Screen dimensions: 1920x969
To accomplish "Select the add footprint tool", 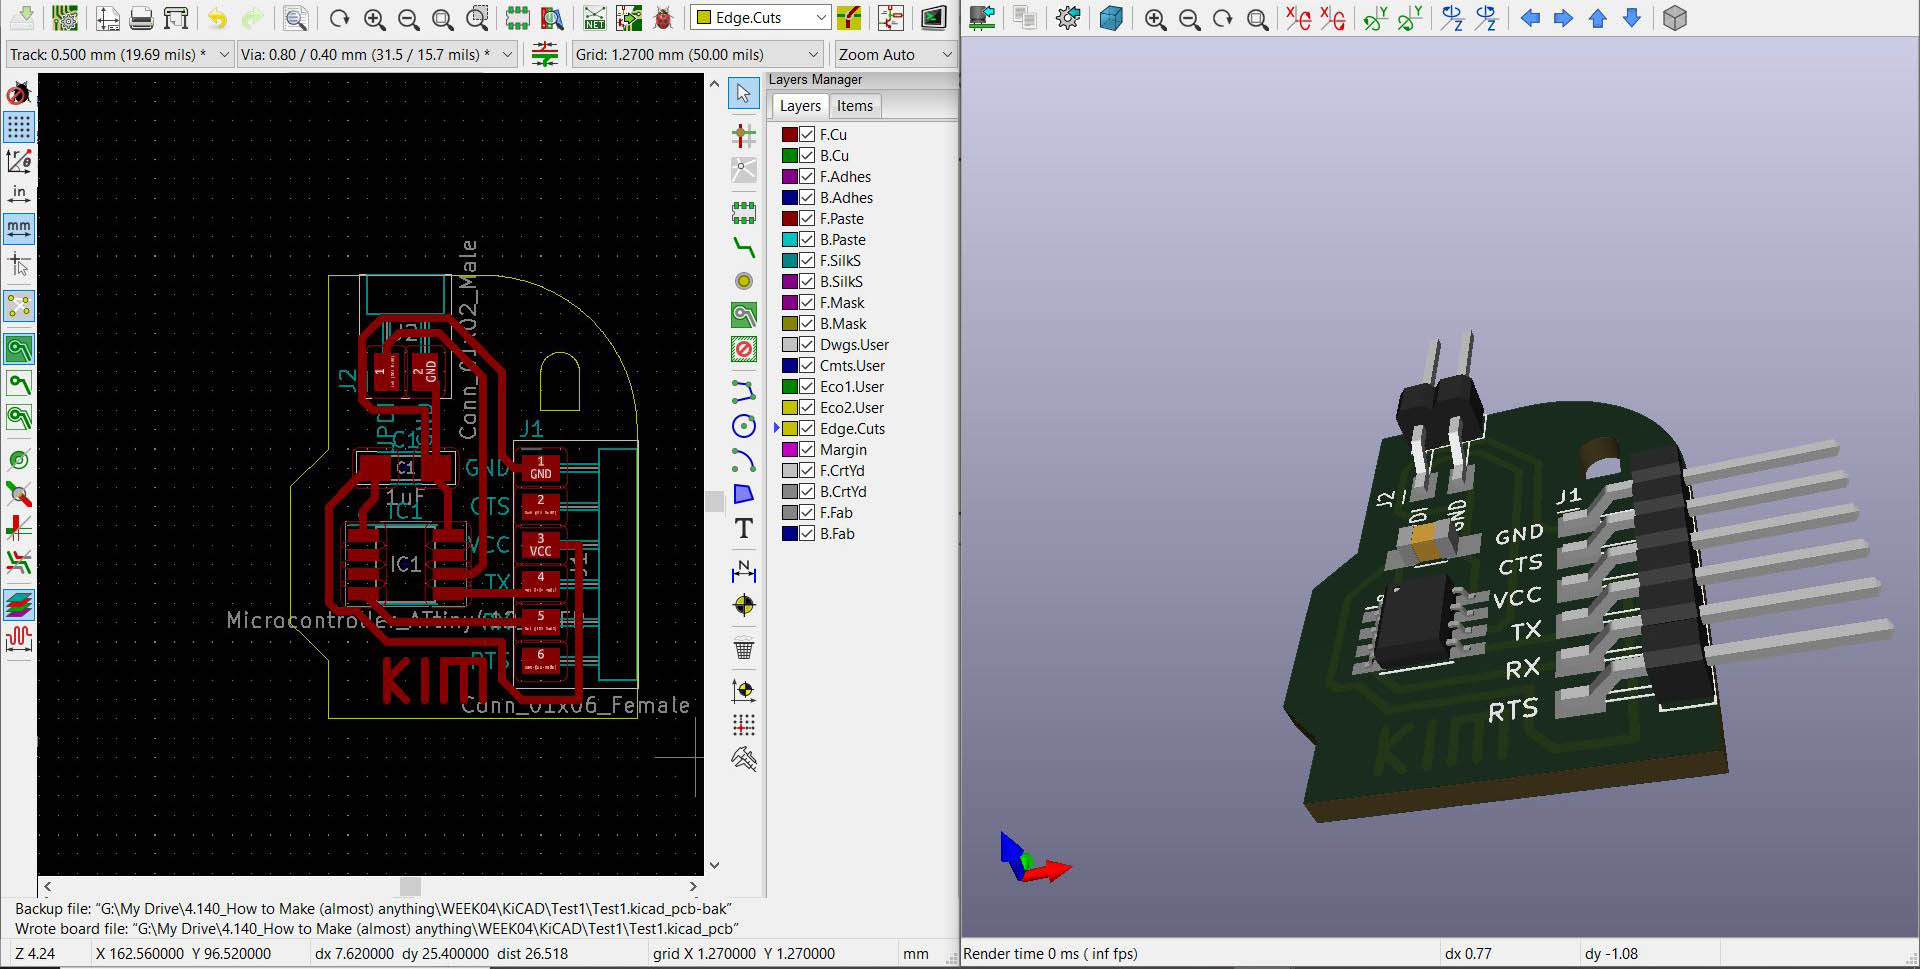I will [x=743, y=213].
